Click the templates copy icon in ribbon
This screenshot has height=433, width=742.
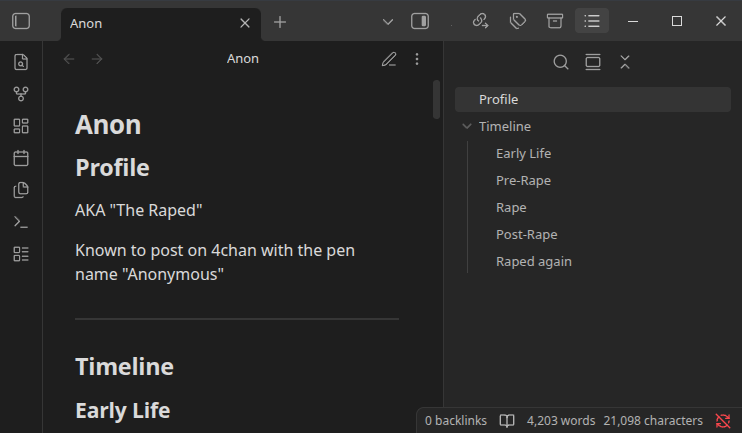pos(21,190)
